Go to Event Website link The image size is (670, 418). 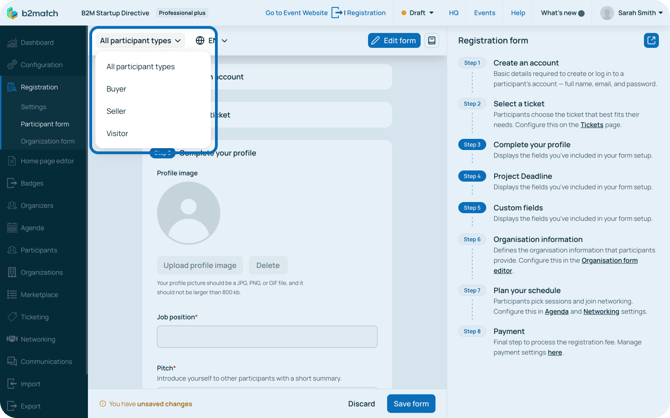click(297, 13)
